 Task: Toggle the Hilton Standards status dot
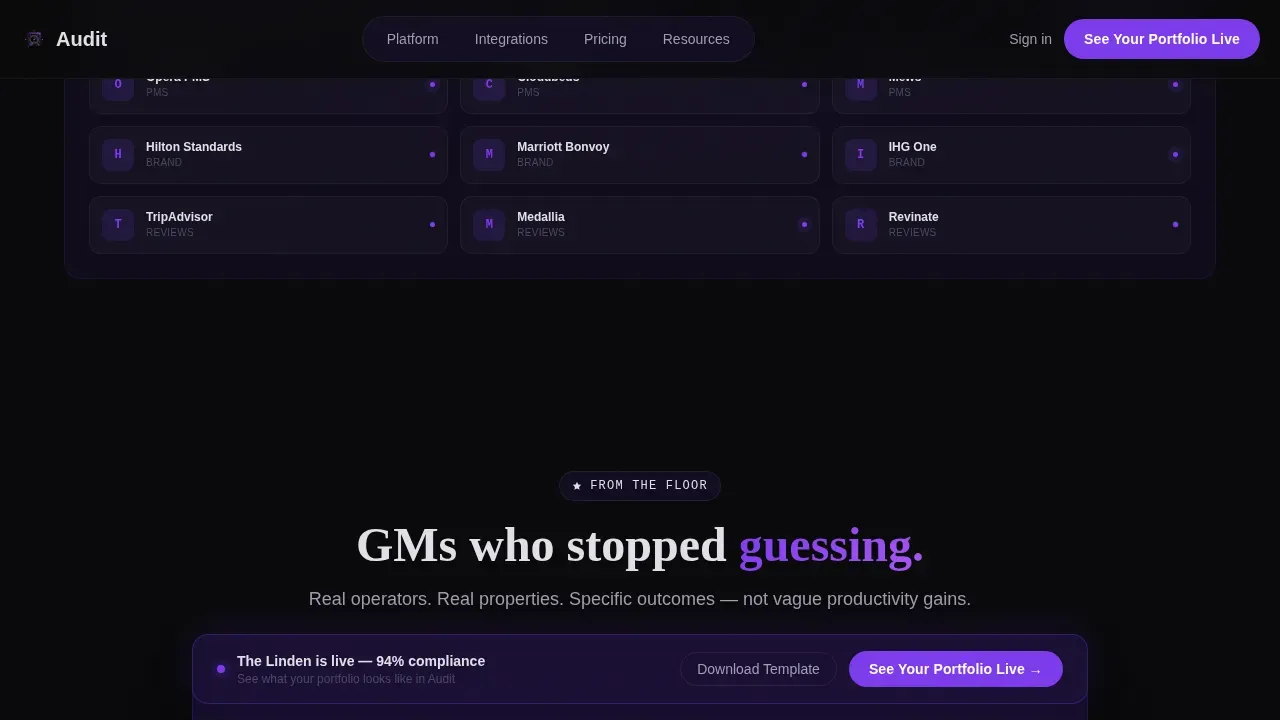click(432, 155)
